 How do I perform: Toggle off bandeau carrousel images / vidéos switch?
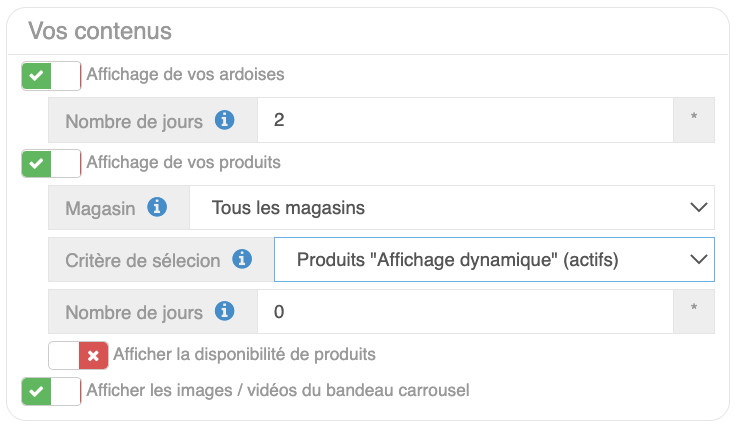[x=51, y=391]
